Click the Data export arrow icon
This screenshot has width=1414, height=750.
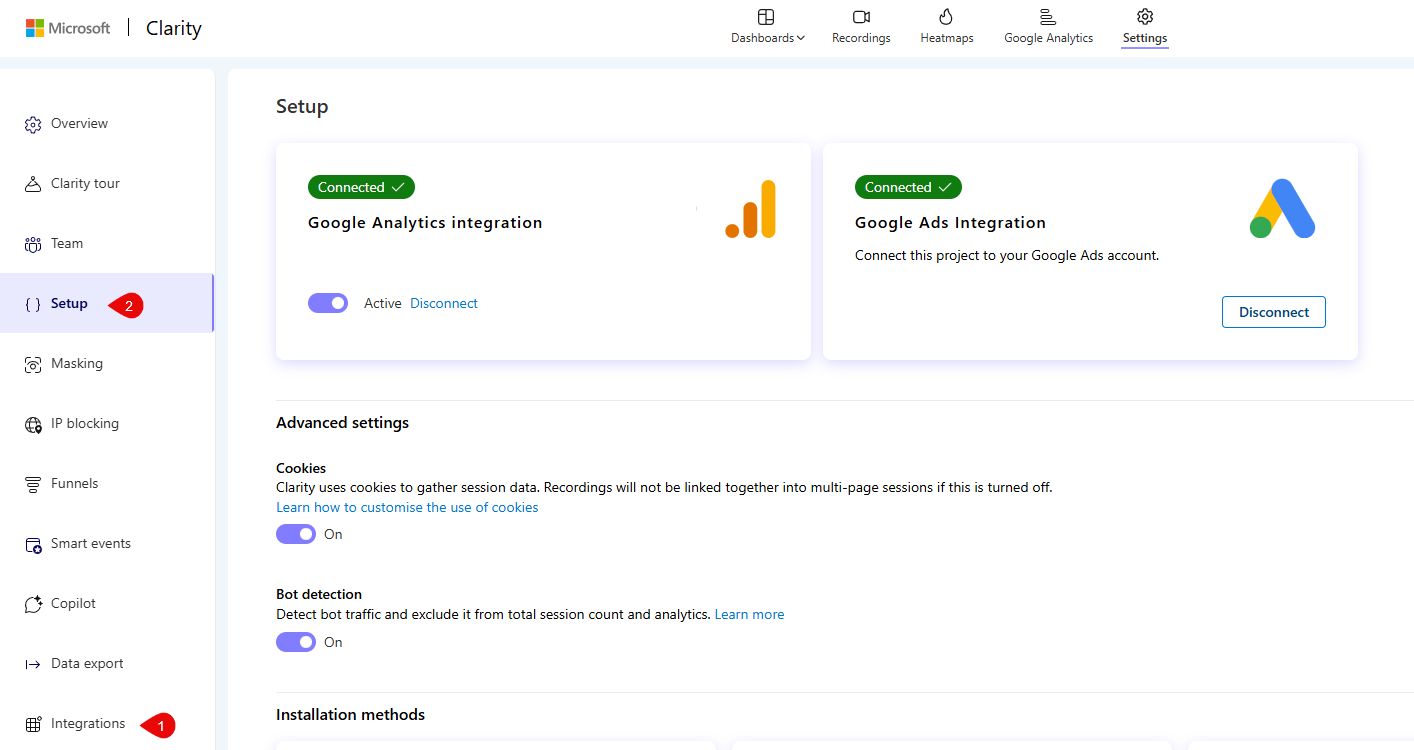click(32, 664)
